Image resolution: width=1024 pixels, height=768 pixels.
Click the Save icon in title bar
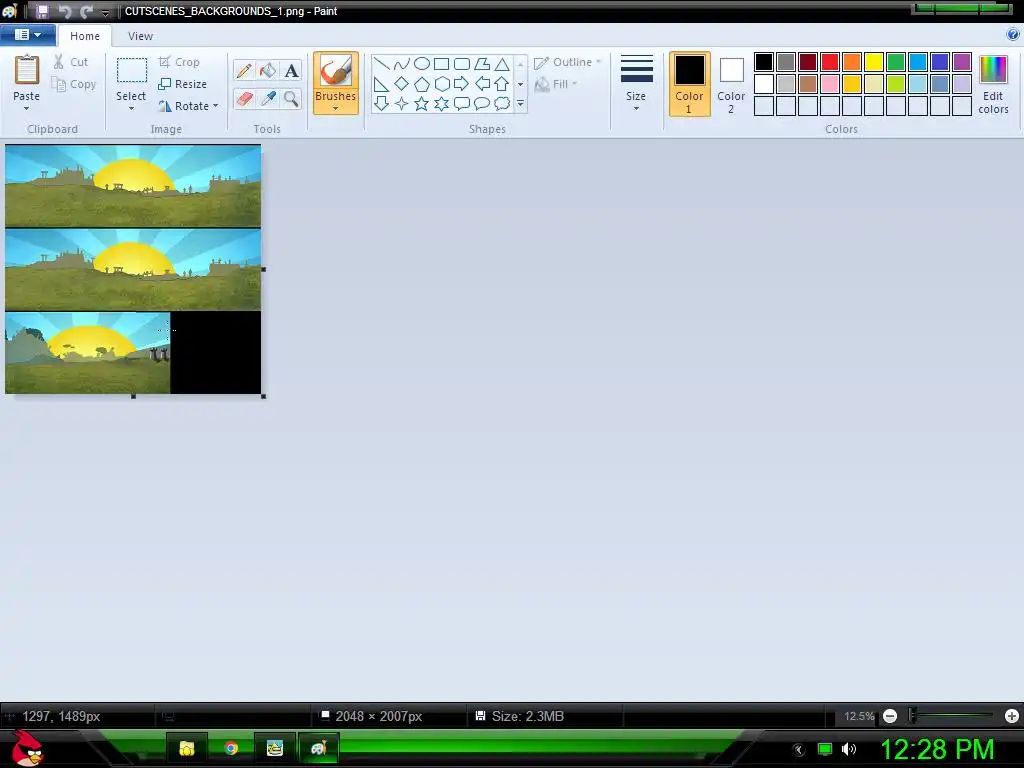click(x=42, y=11)
